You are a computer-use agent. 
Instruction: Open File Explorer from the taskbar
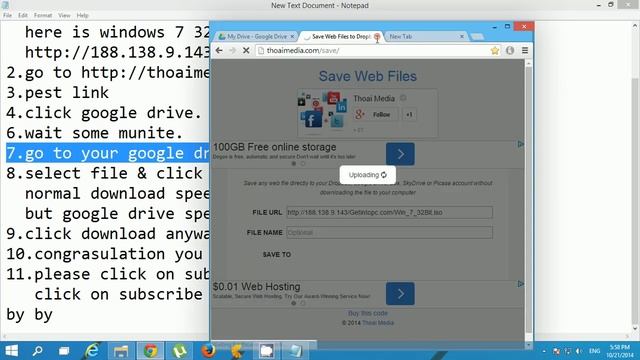click(x=121, y=351)
